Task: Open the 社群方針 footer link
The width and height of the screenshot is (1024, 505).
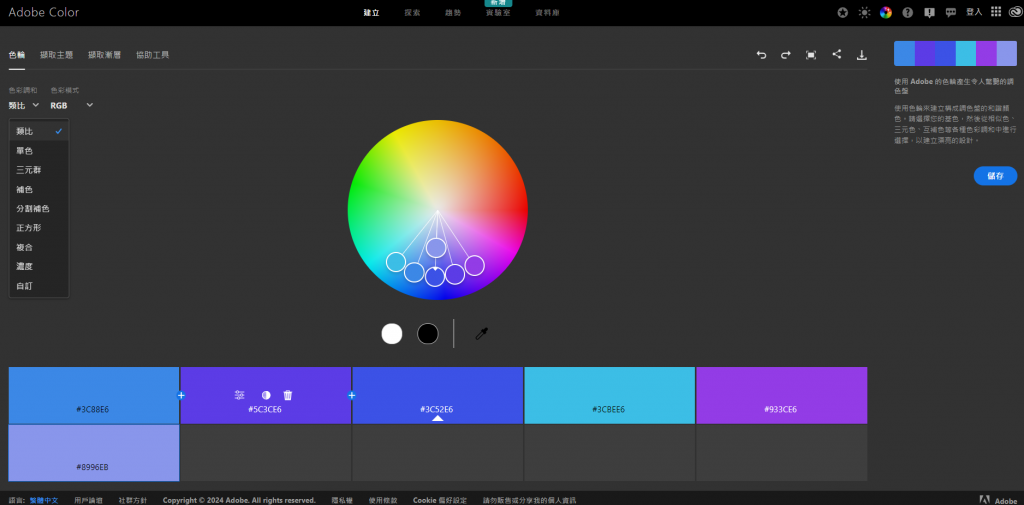Action: coord(133,500)
